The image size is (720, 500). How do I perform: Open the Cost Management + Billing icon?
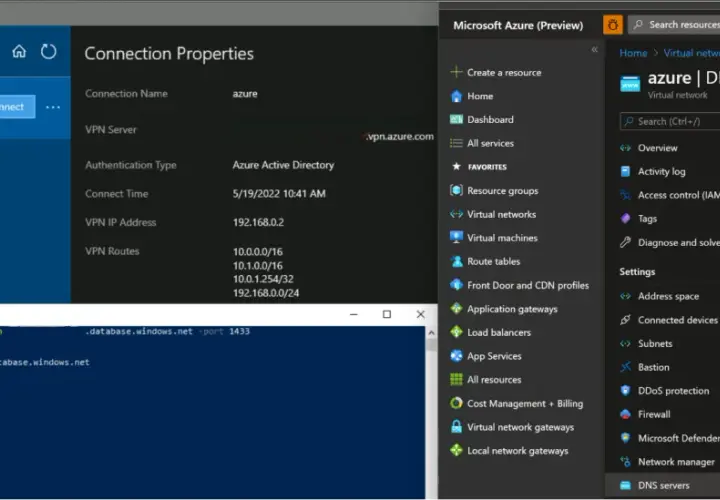coord(456,403)
